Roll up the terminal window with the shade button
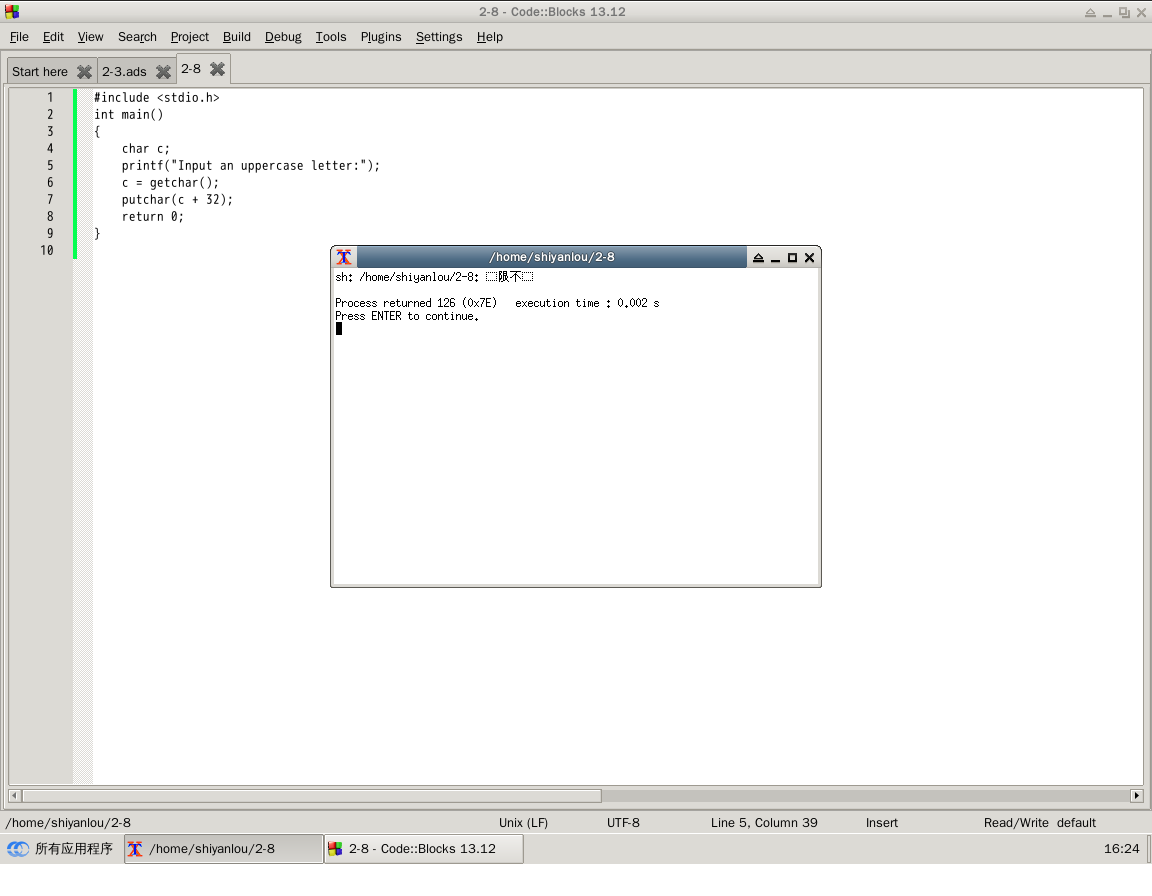This screenshot has width=1152, height=896. [758, 257]
